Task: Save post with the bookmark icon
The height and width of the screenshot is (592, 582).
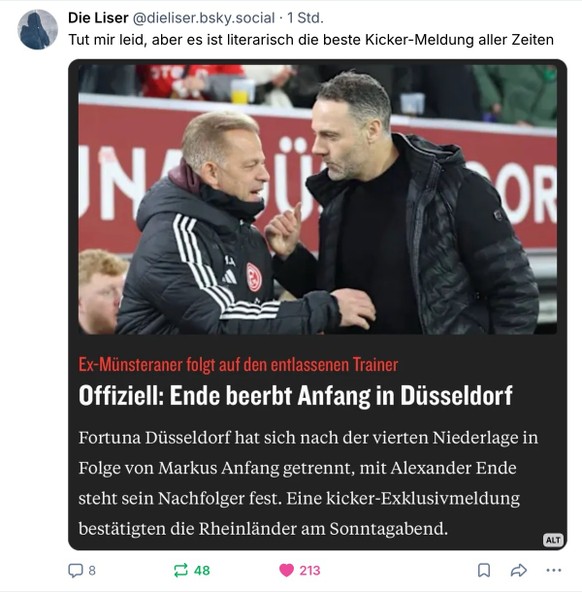Action: click(x=484, y=570)
